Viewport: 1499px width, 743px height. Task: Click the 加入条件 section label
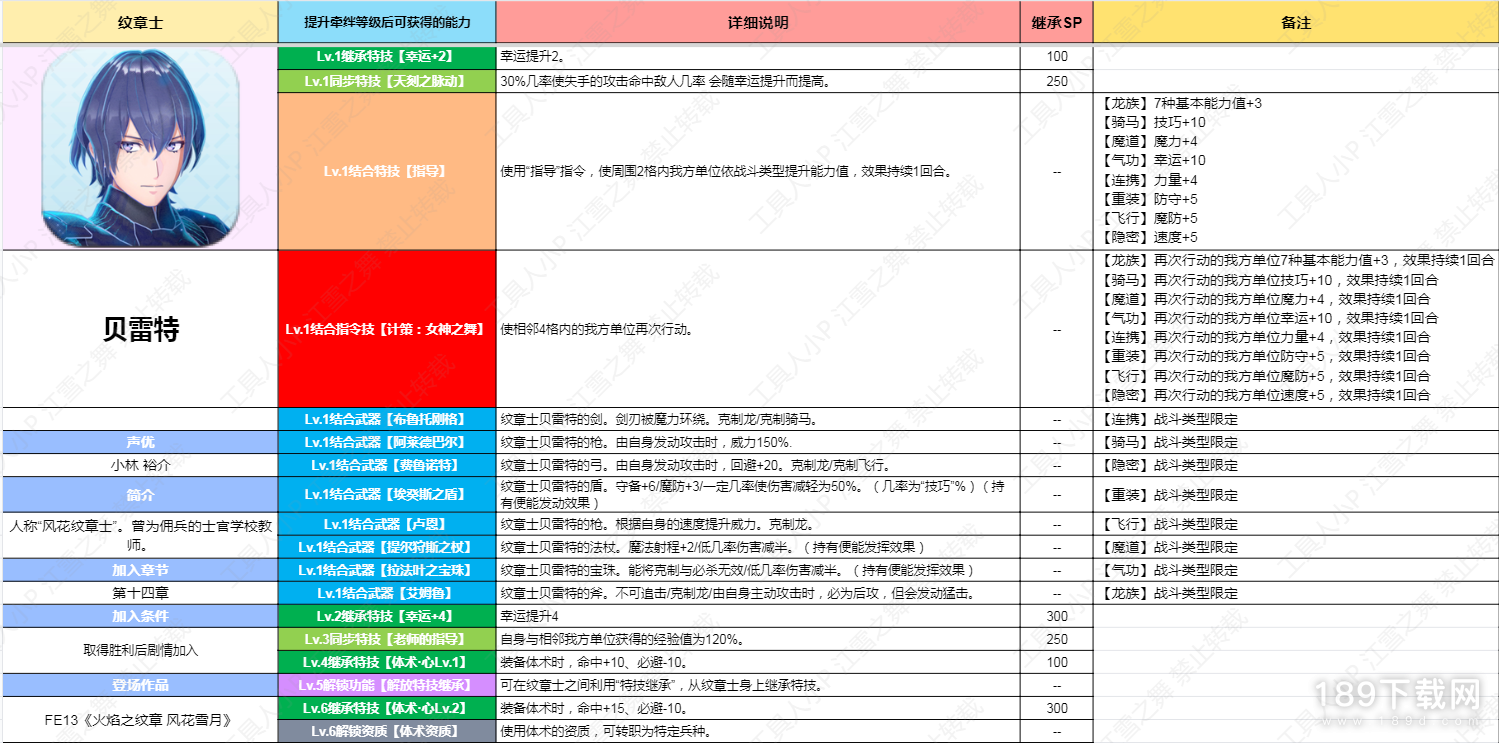(x=140, y=616)
